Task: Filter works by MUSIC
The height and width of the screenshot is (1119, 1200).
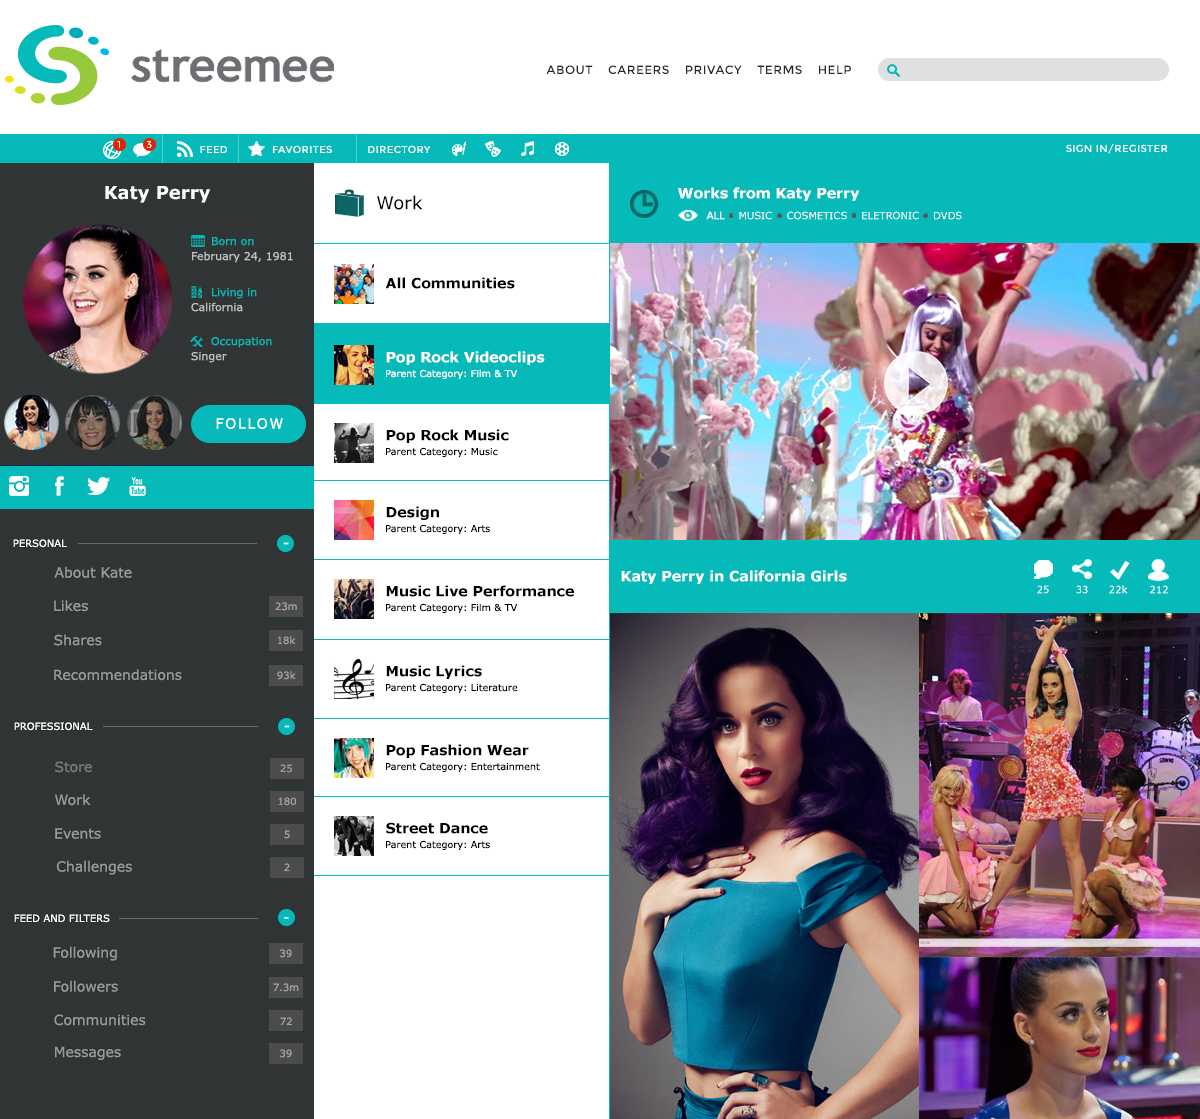Action: (x=755, y=216)
